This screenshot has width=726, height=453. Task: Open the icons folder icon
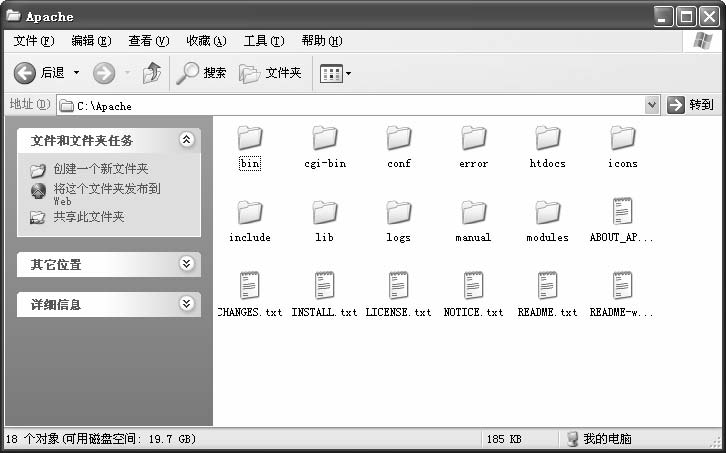point(623,138)
